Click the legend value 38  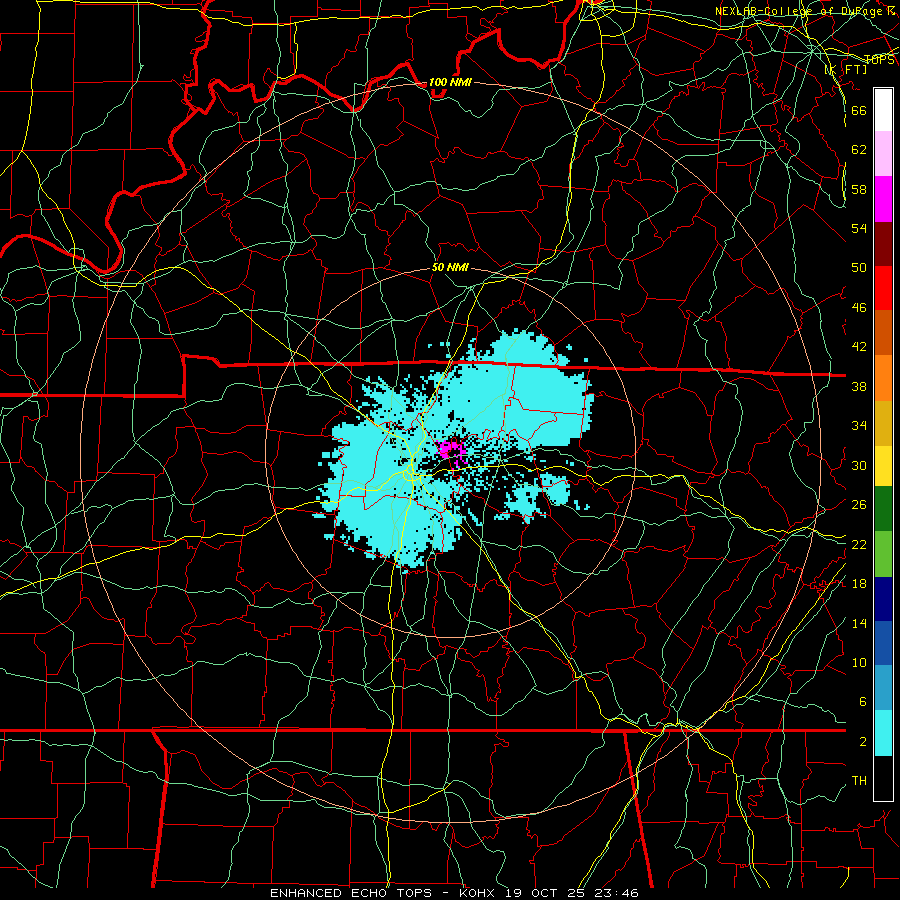859,386
